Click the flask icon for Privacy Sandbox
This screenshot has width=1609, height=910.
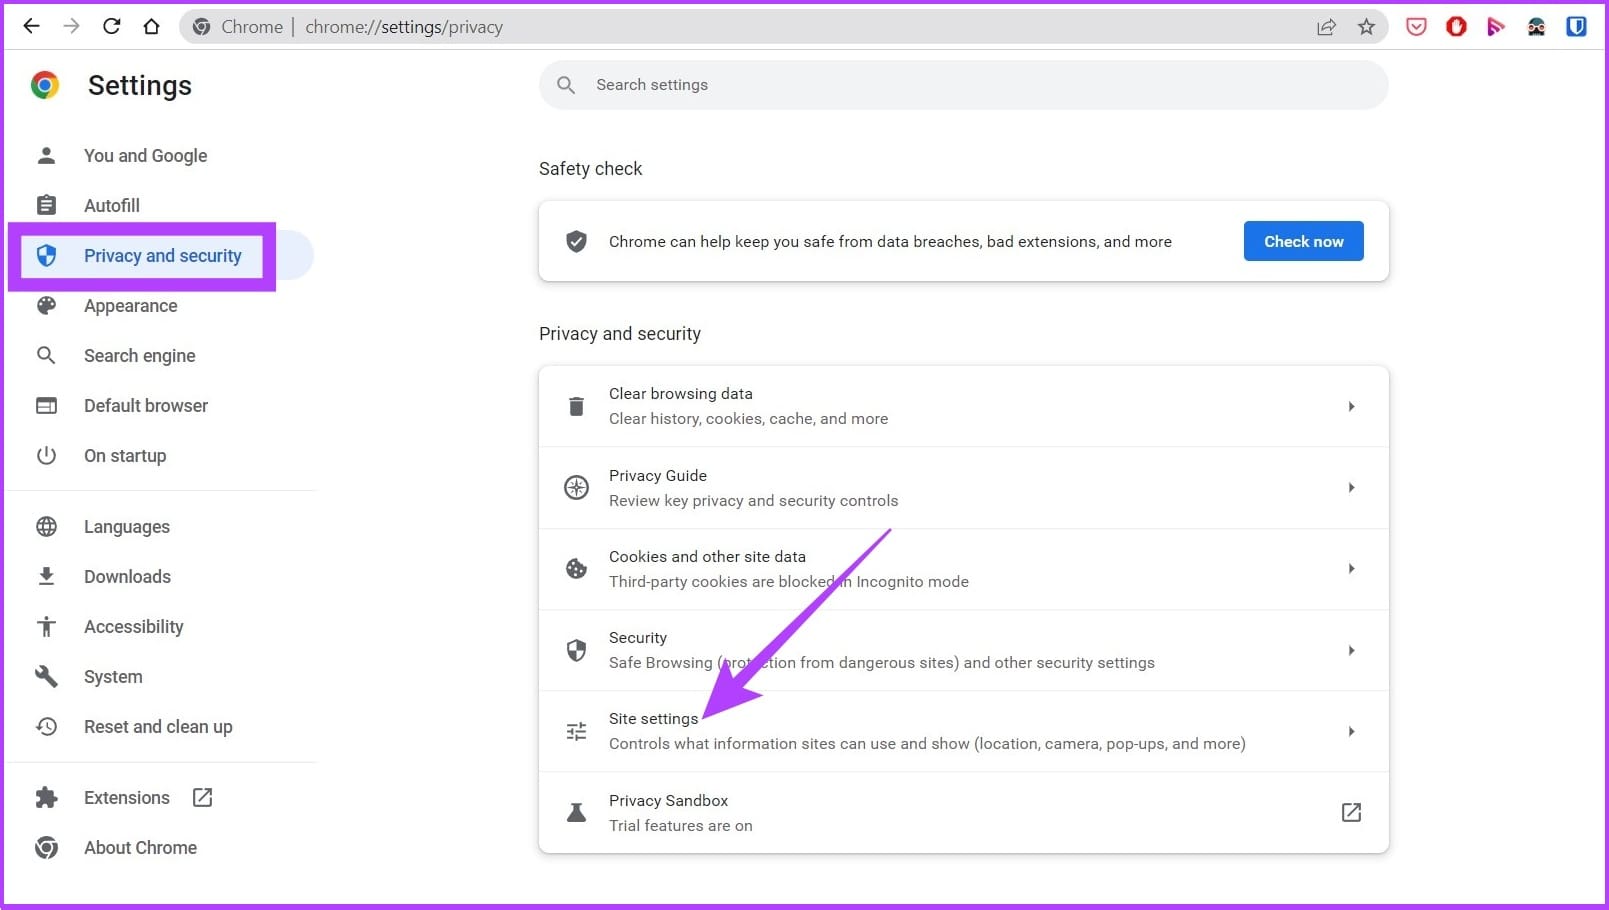click(577, 812)
